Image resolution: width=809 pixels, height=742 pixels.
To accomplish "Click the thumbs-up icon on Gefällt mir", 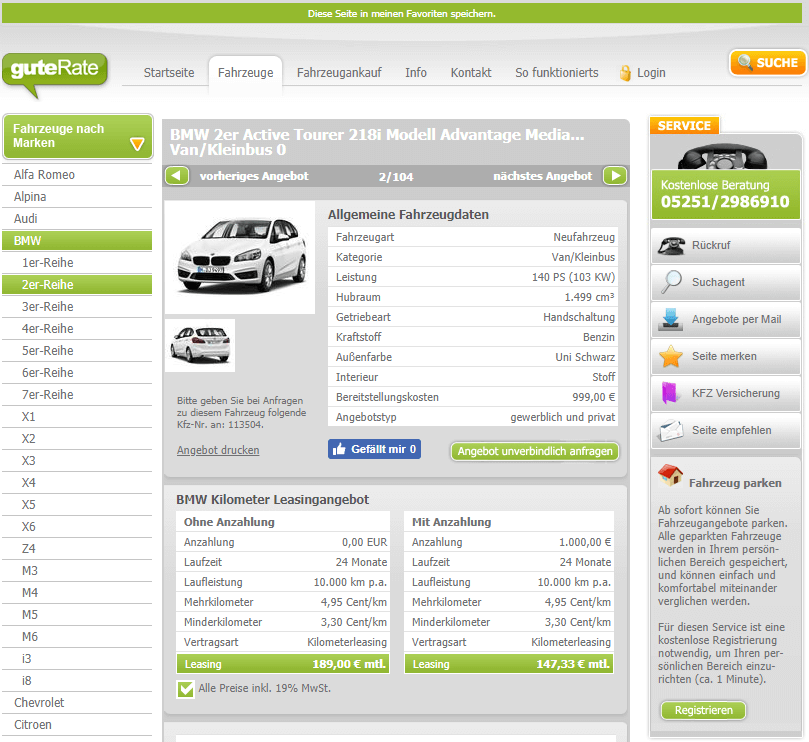I will [339, 449].
